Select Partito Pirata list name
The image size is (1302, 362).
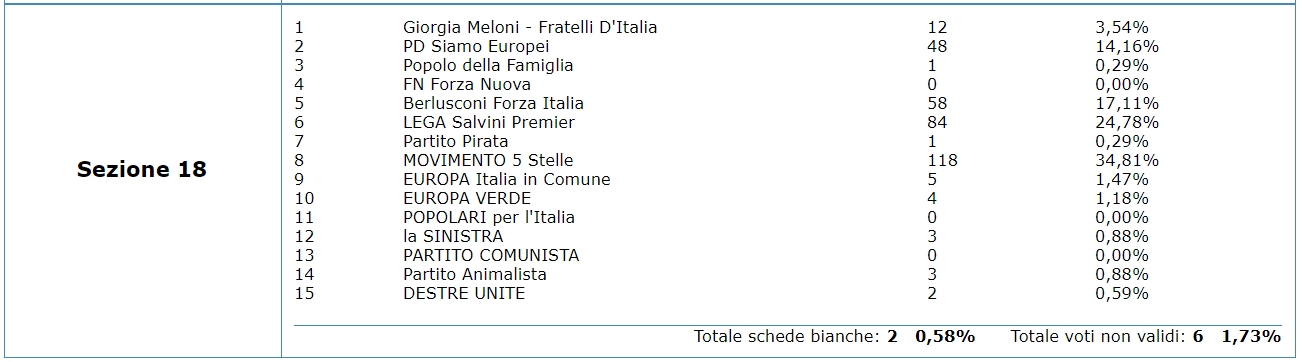(456, 141)
